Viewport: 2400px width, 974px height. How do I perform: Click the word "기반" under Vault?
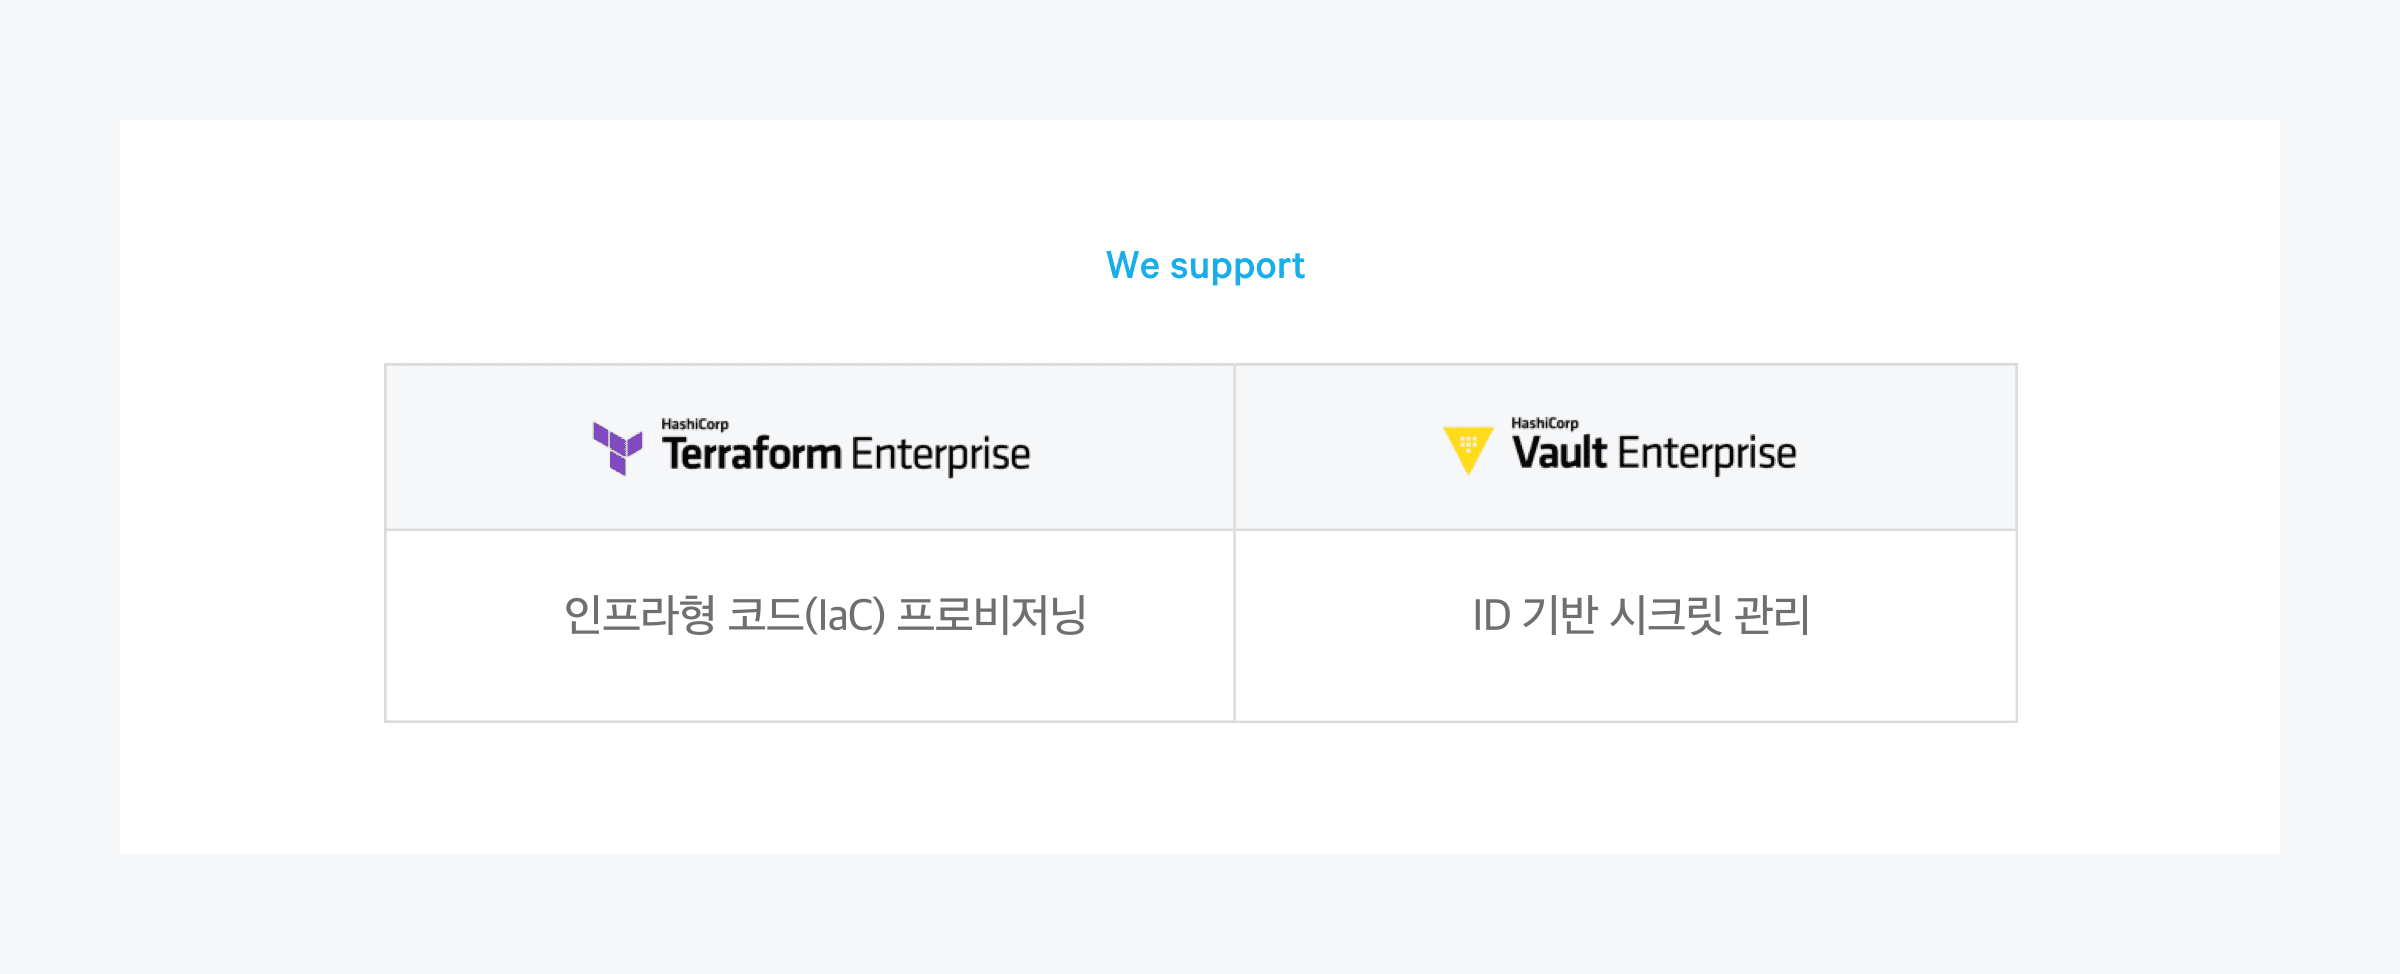(x=1559, y=614)
